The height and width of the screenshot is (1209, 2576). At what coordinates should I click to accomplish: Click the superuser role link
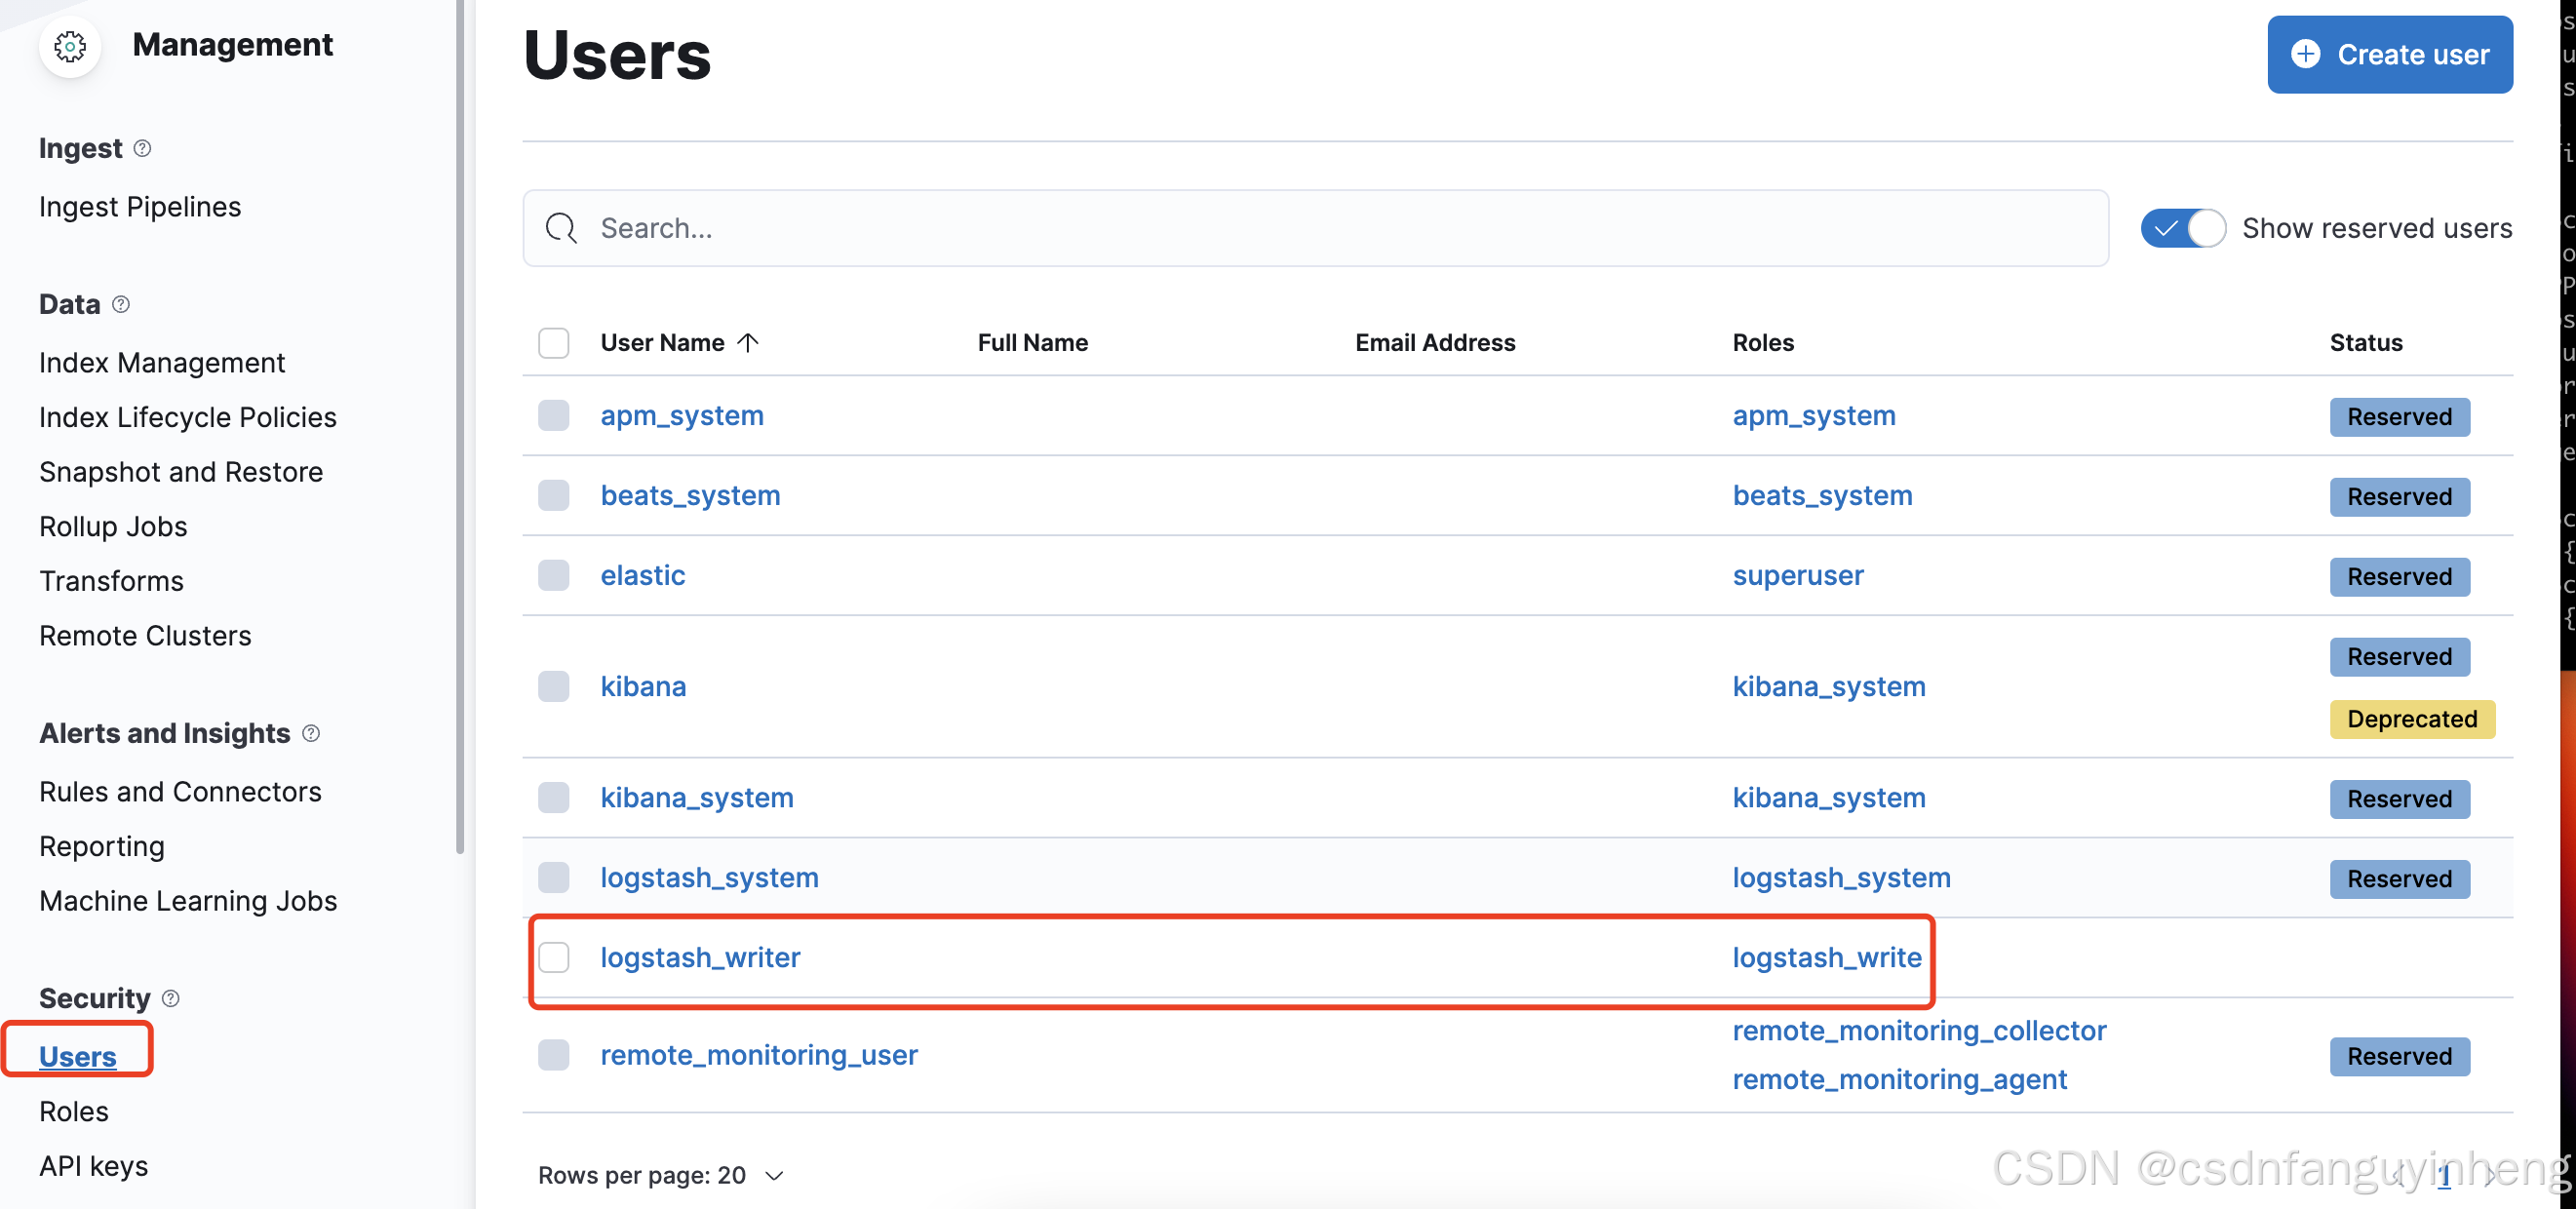coord(1797,575)
